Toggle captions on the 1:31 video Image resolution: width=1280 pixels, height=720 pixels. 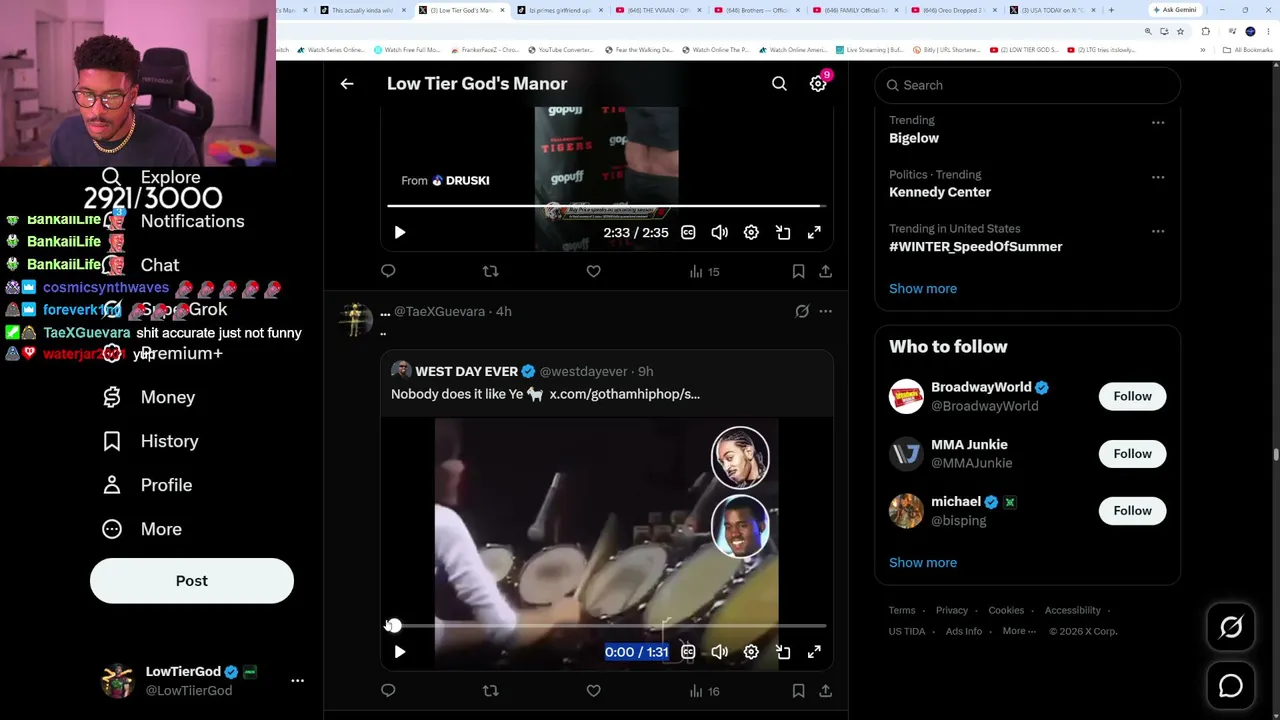[x=688, y=652]
